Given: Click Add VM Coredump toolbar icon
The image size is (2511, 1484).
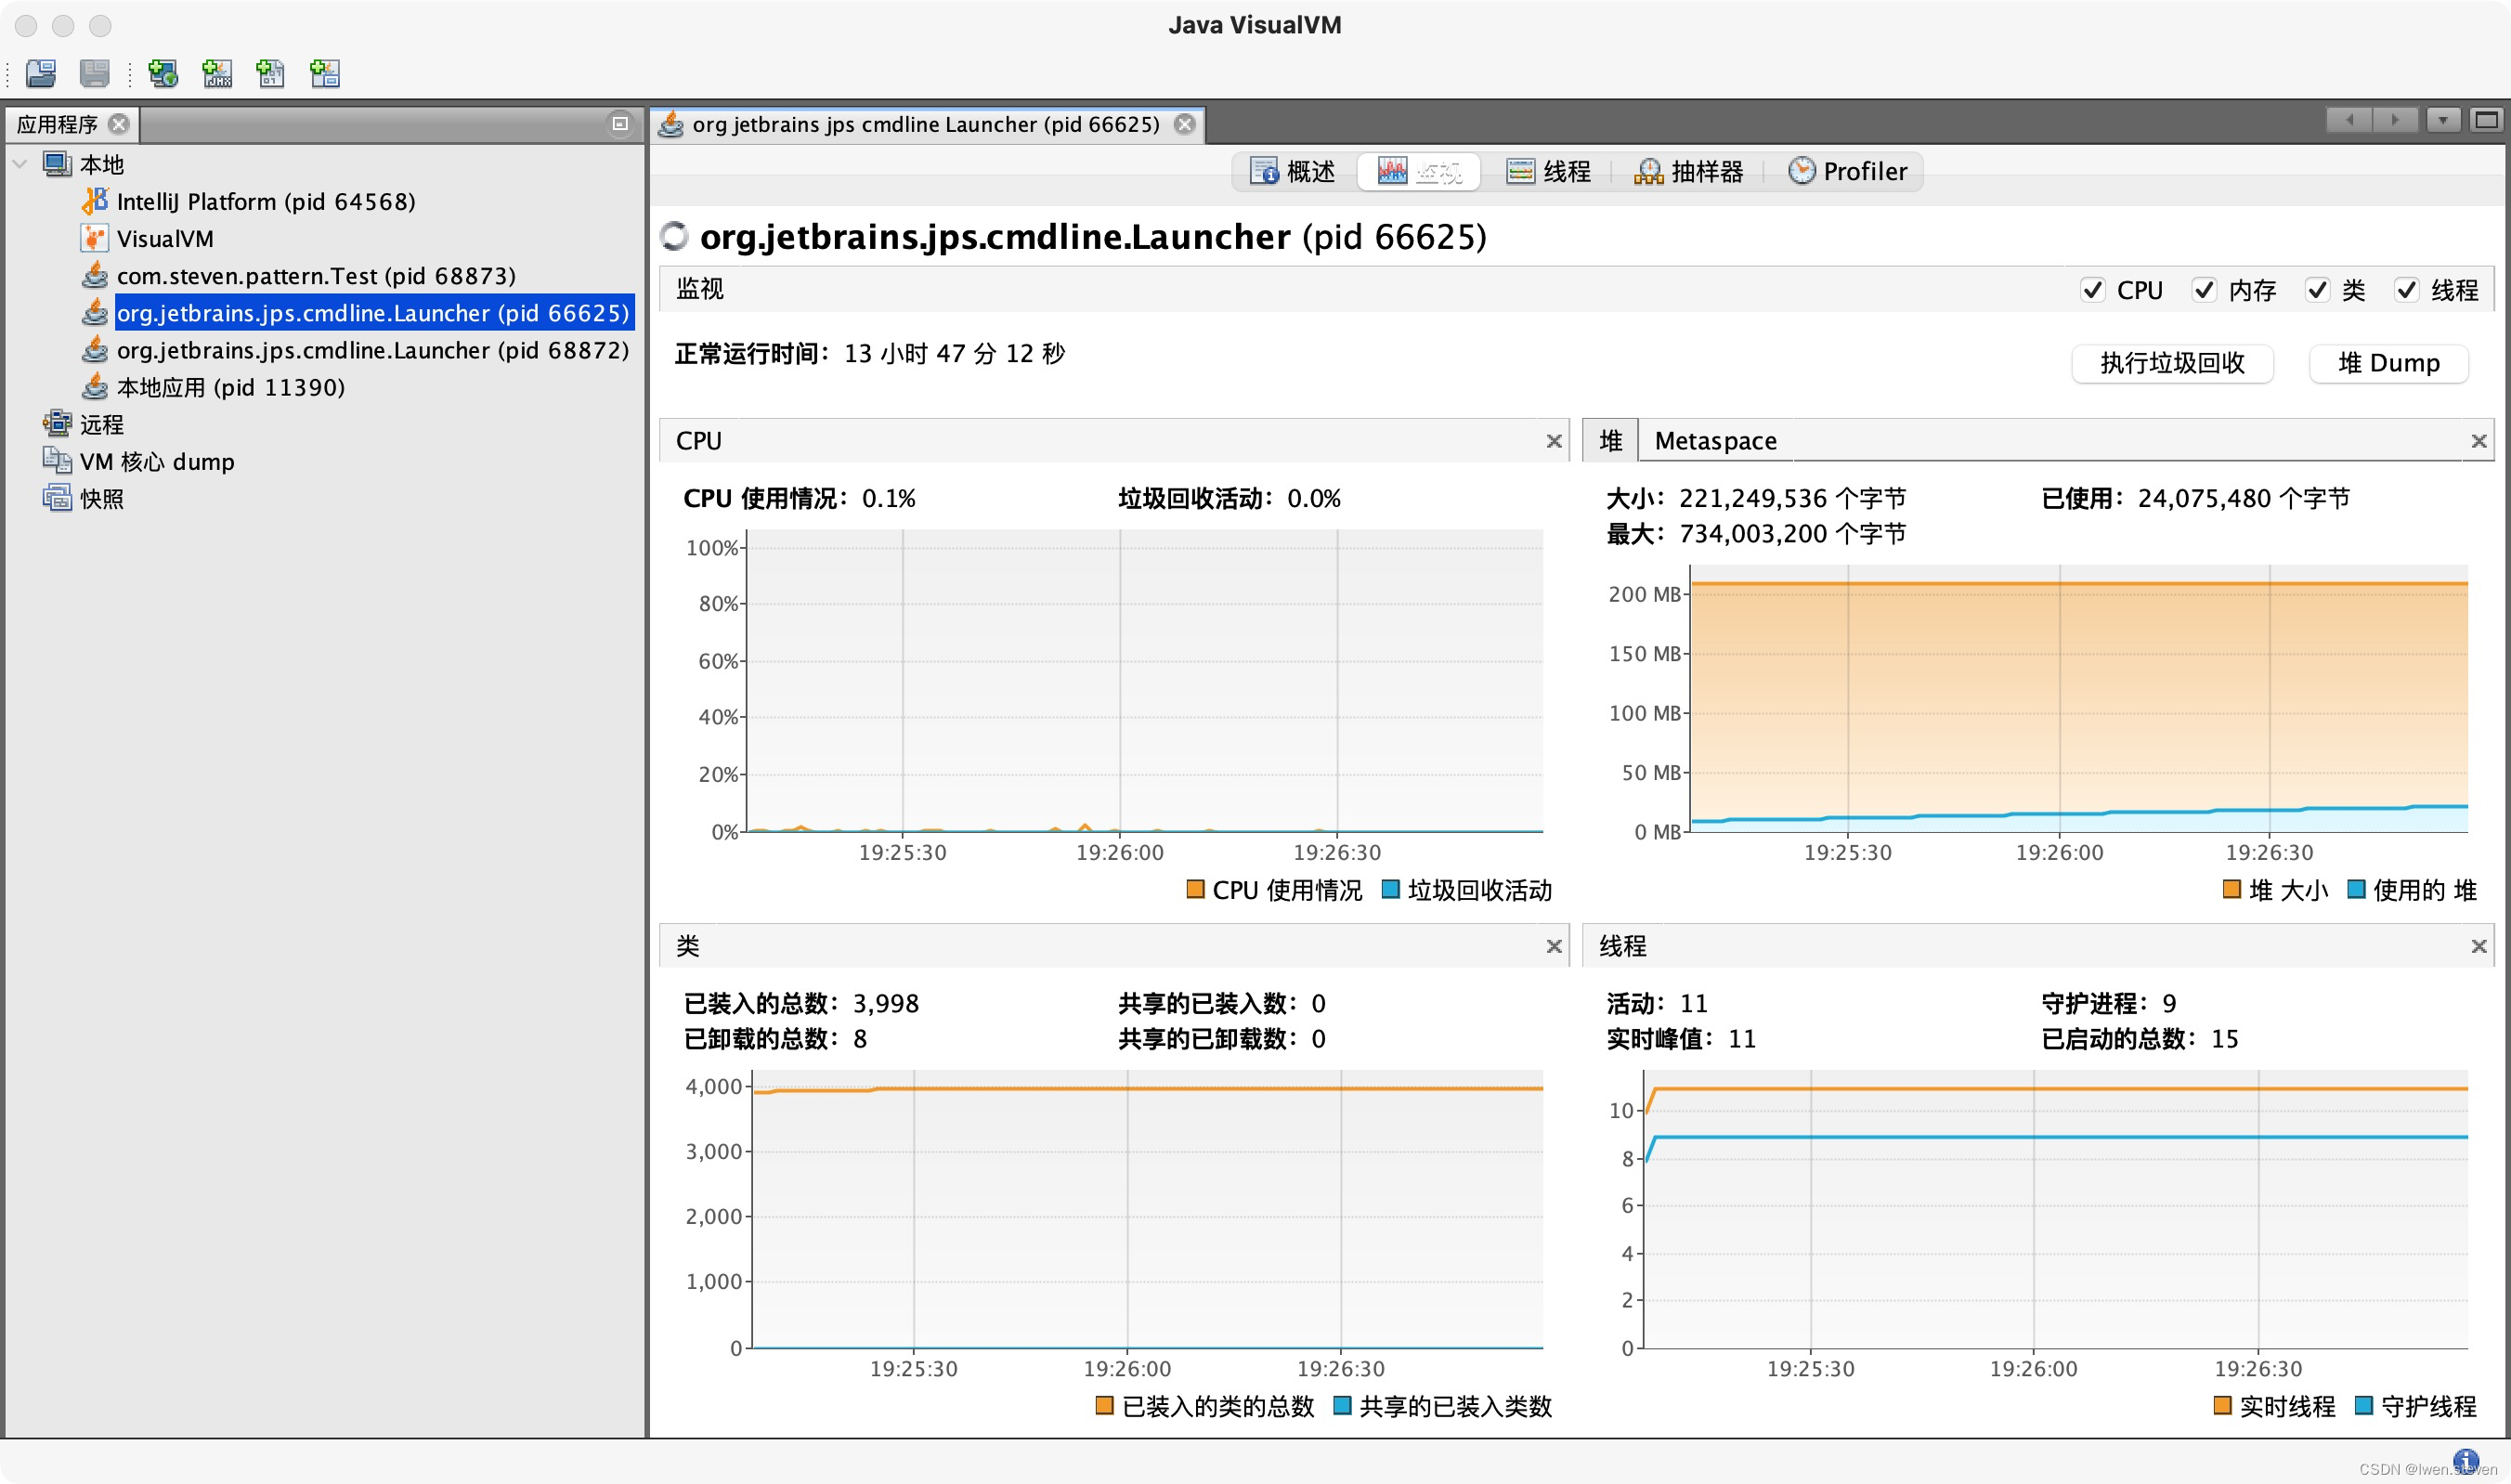Looking at the screenshot, I should [271, 73].
